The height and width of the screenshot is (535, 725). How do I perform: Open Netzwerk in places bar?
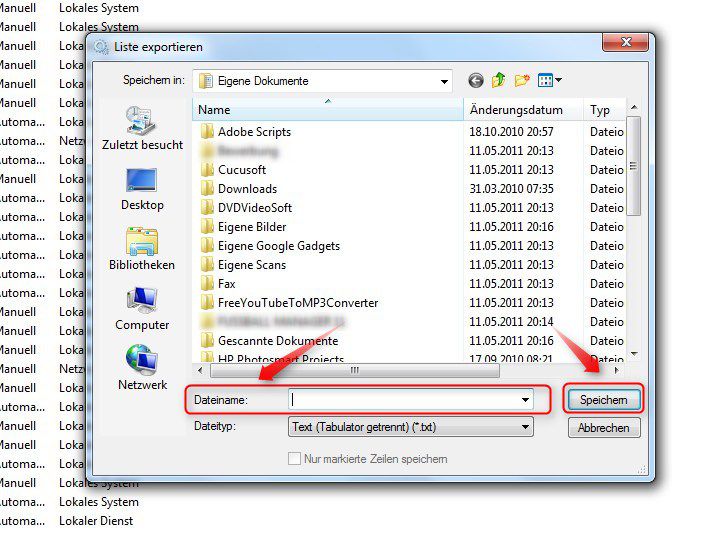[x=142, y=368]
